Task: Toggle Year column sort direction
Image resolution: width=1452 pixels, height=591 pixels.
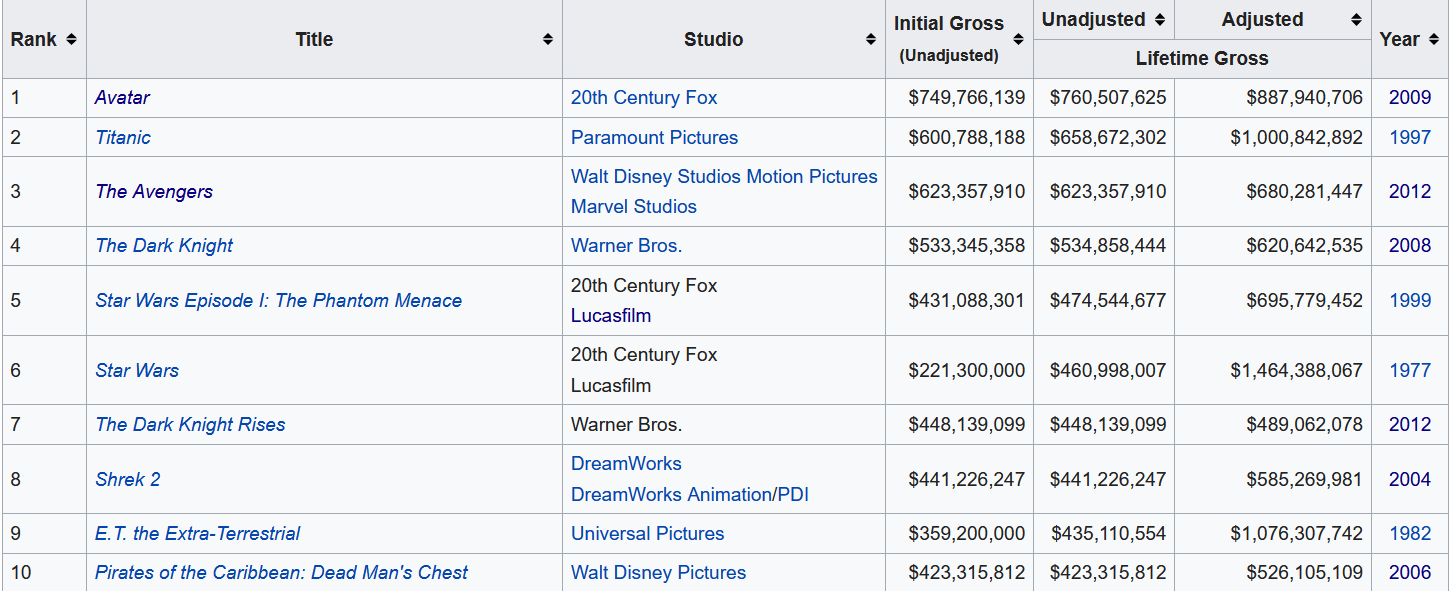Action: point(1434,39)
